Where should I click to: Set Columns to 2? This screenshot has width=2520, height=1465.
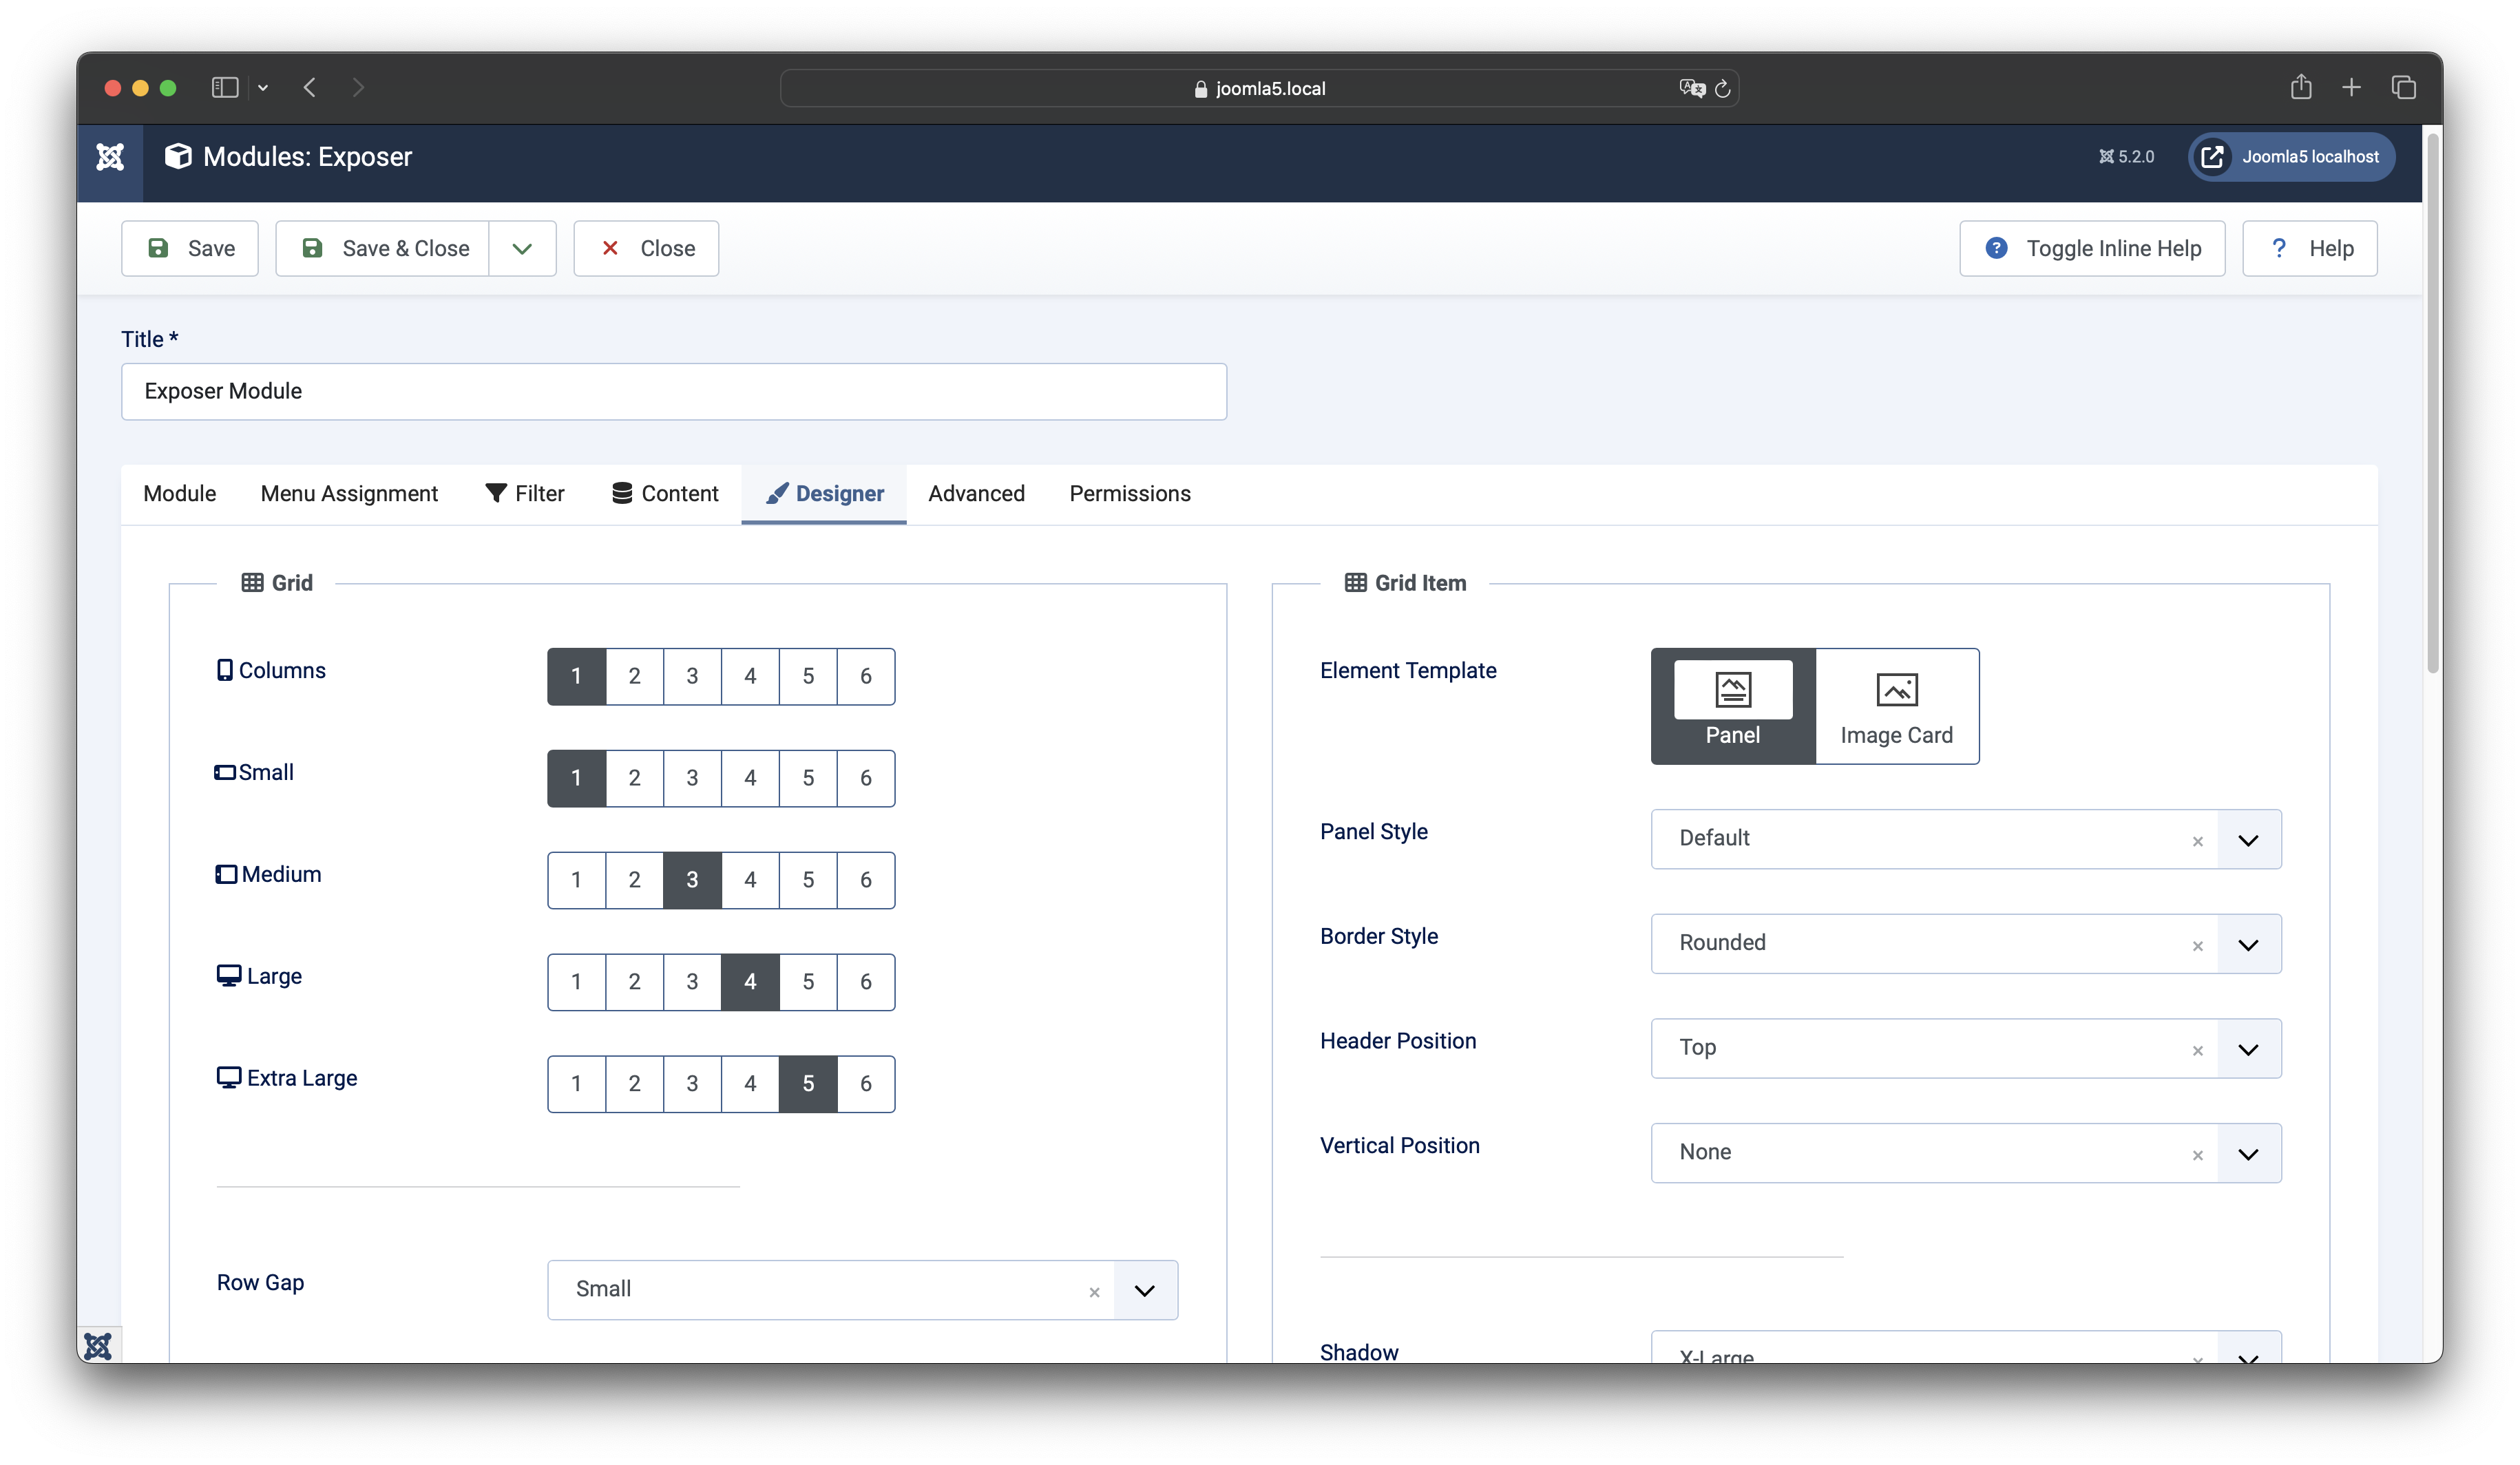point(634,676)
